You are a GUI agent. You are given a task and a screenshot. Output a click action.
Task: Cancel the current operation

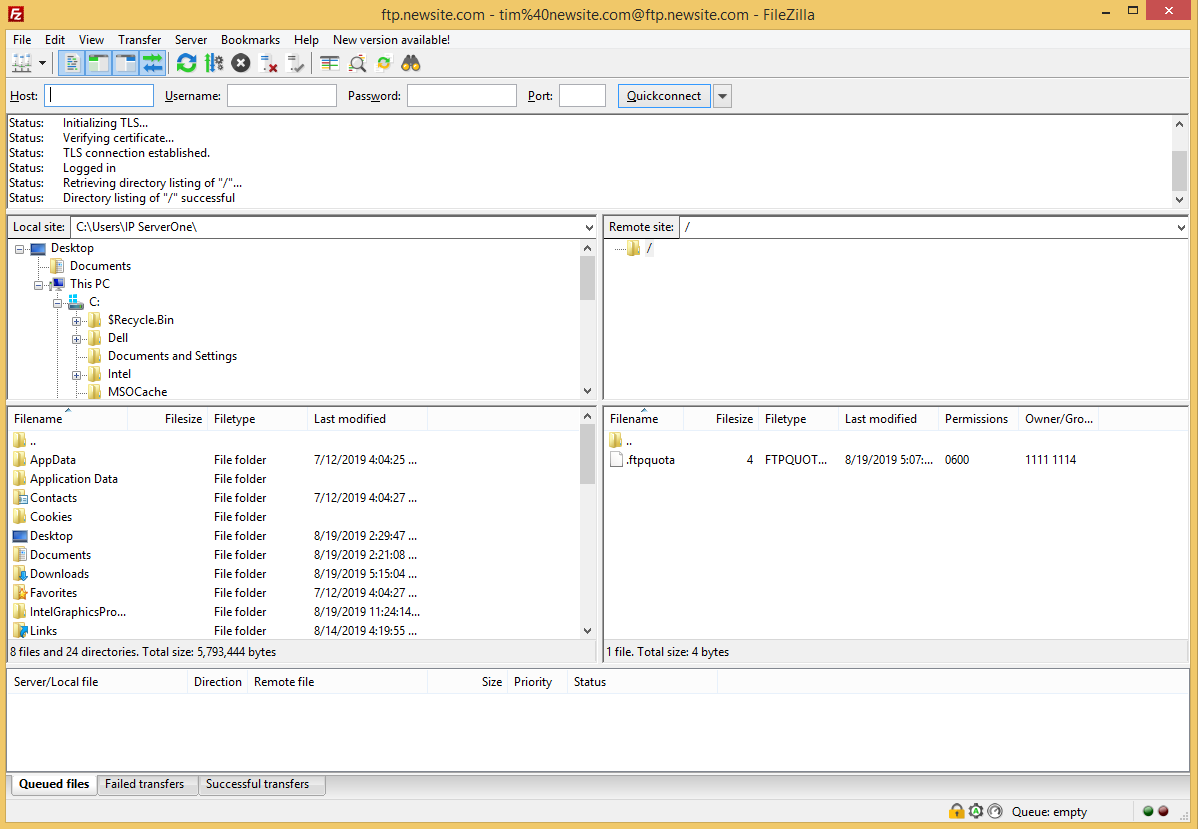tap(241, 63)
